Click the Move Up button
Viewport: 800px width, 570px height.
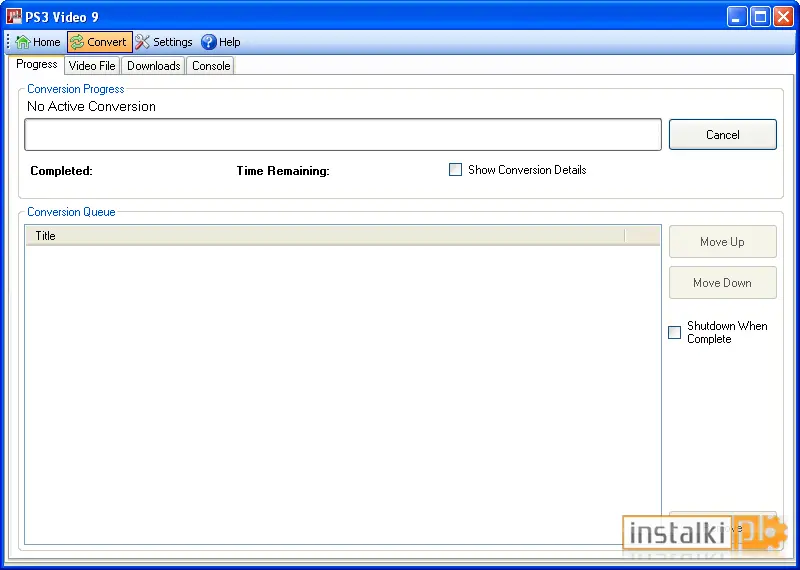click(723, 242)
